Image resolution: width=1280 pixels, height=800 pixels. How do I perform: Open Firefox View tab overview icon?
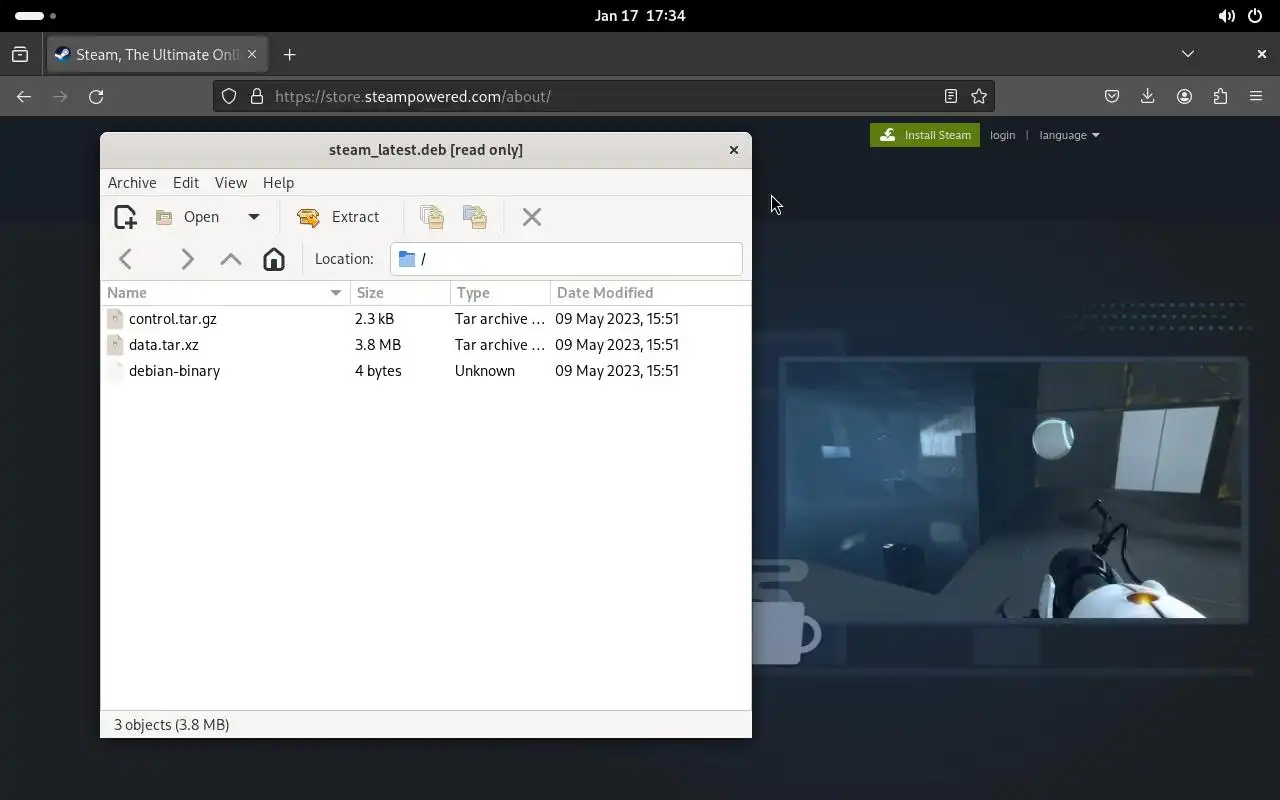[20, 55]
